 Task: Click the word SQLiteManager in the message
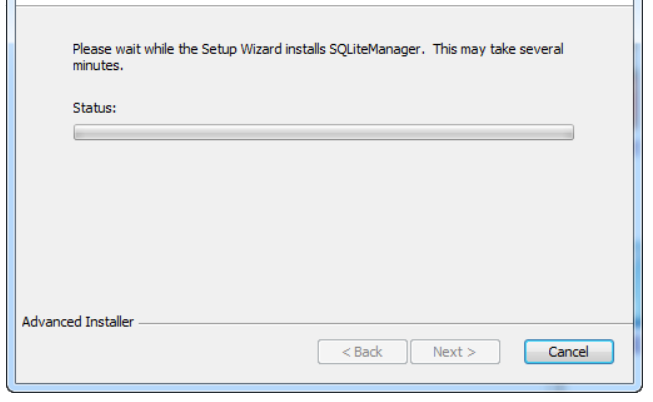click(376, 49)
